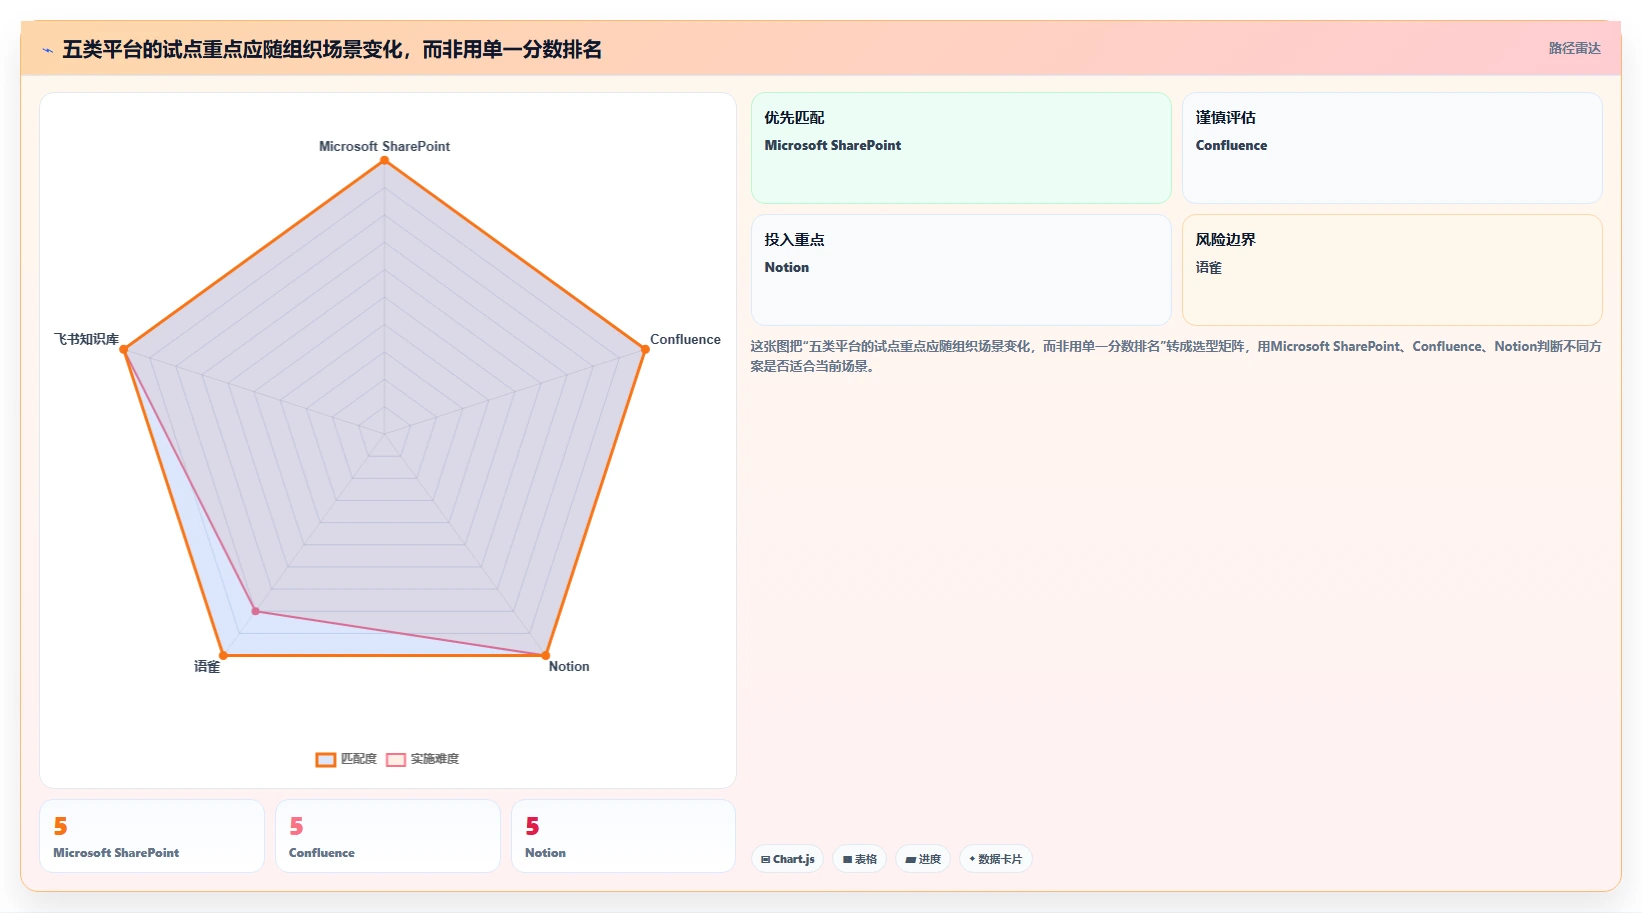This screenshot has width=1642, height=913.
Task: Click the Notion axis label on chart
Action: 569,666
